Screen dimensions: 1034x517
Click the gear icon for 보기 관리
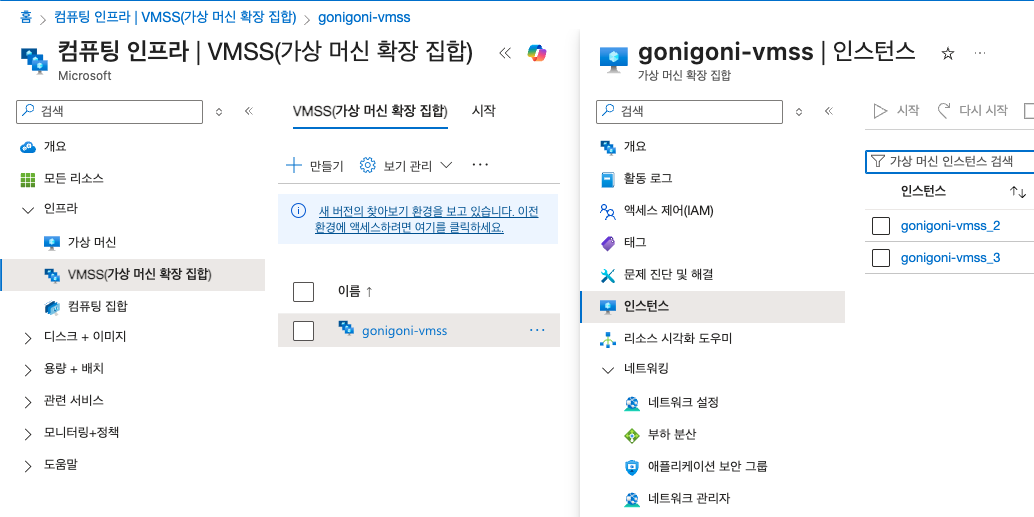click(x=367, y=165)
